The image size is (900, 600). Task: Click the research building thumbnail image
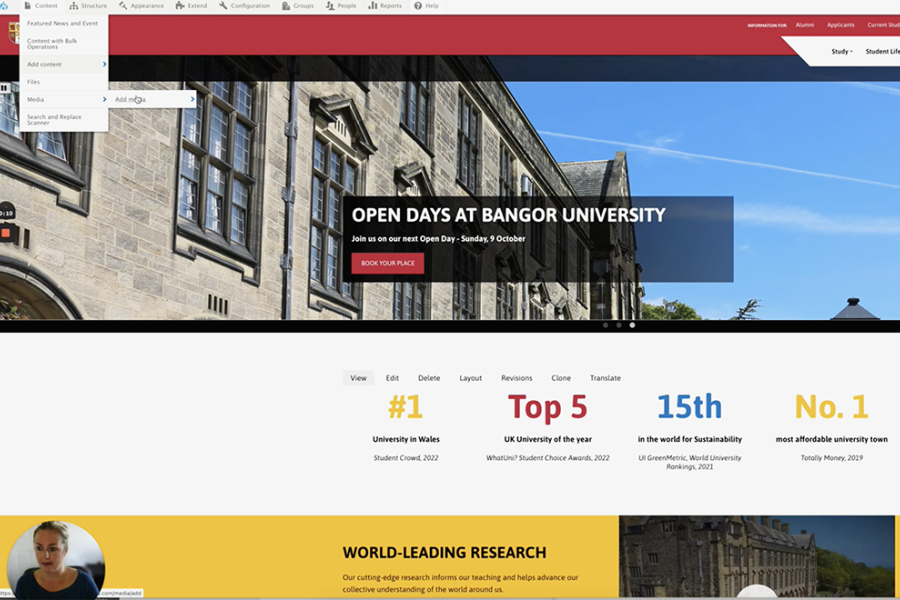pyautogui.click(x=757, y=556)
